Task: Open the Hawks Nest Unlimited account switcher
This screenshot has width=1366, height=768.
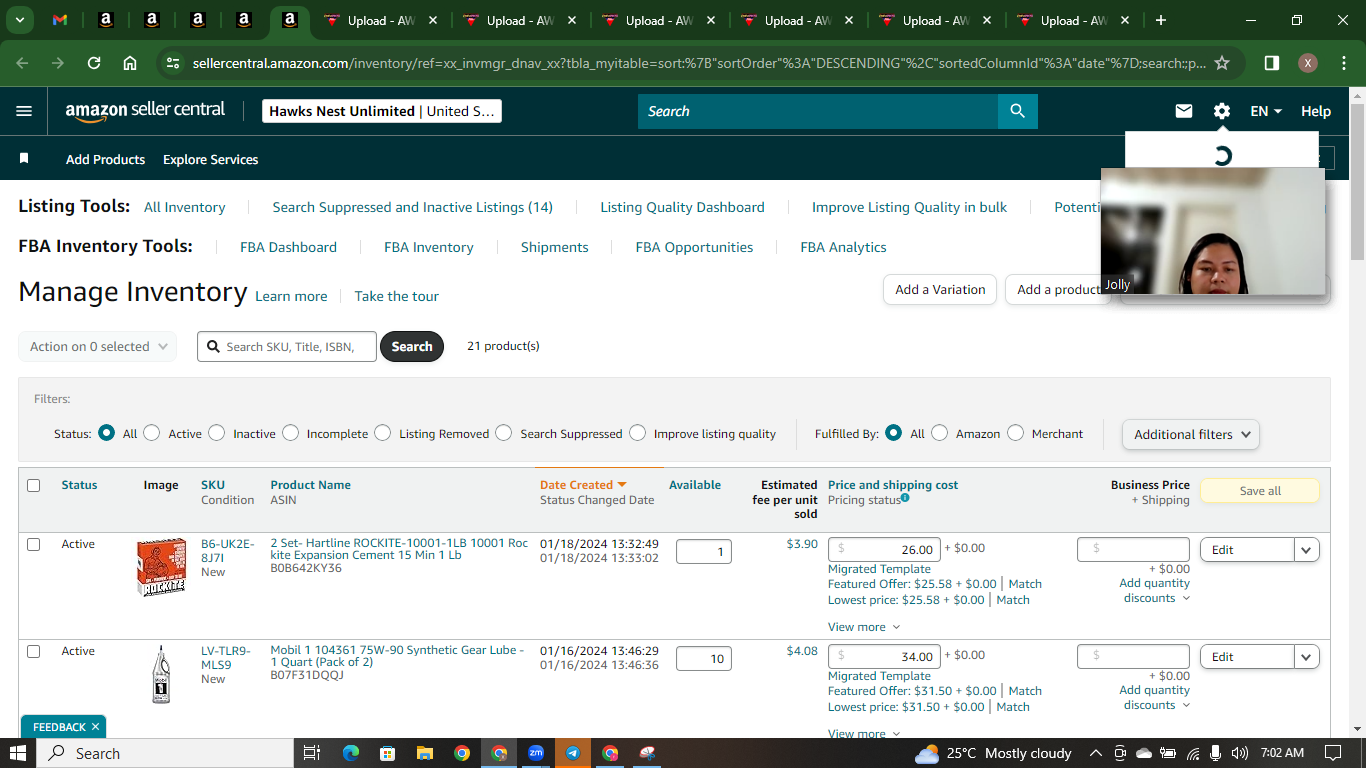Action: tap(382, 111)
